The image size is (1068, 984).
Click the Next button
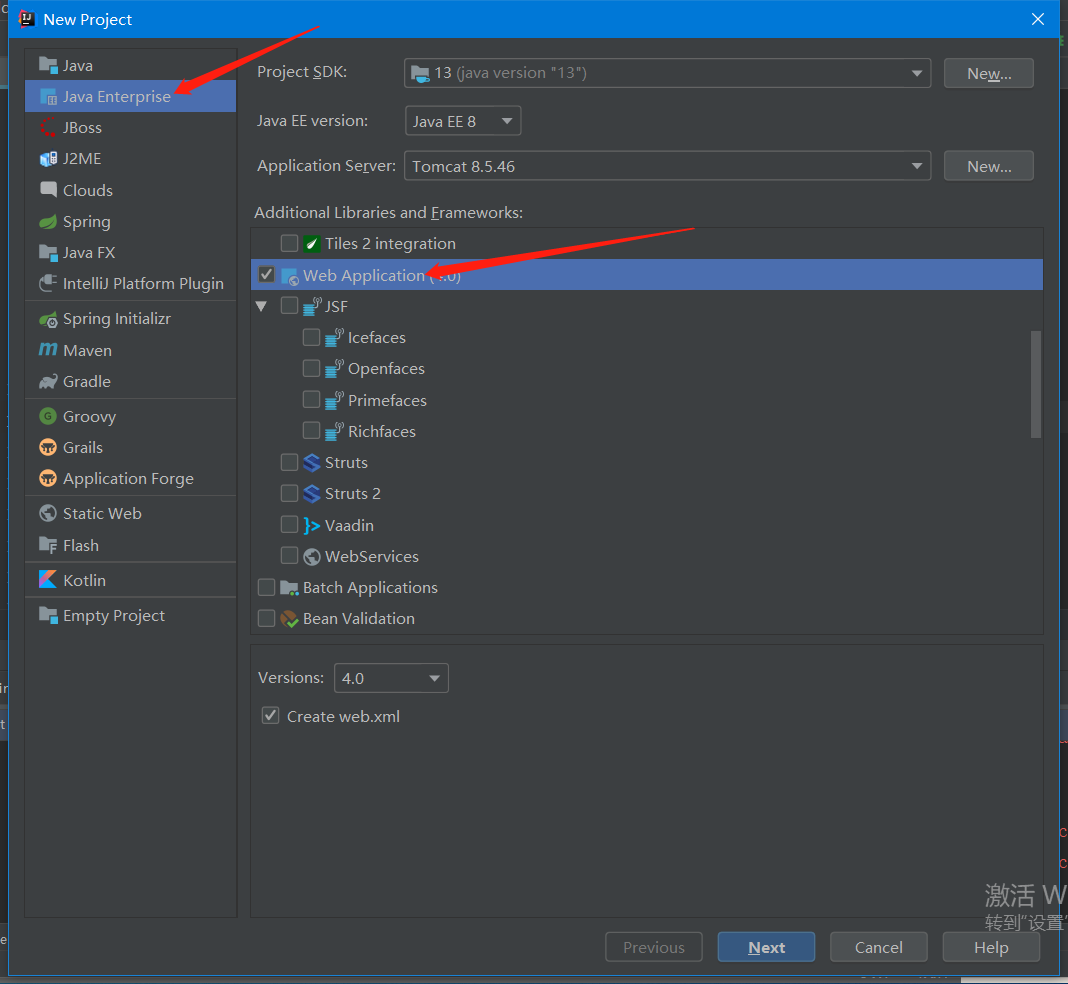point(766,947)
